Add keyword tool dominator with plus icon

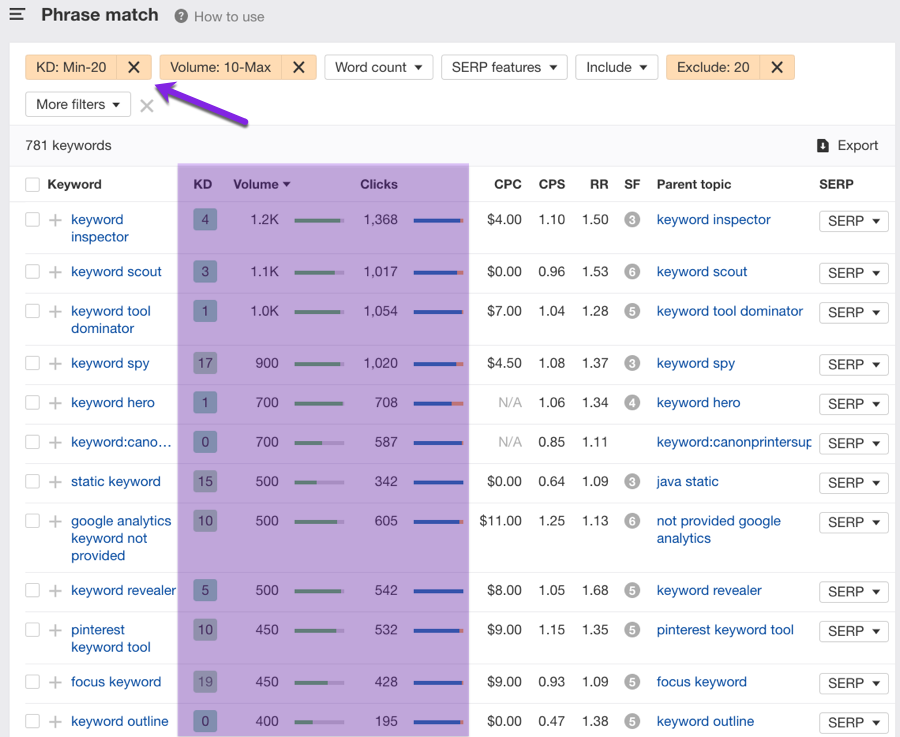[x=55, y=312]
